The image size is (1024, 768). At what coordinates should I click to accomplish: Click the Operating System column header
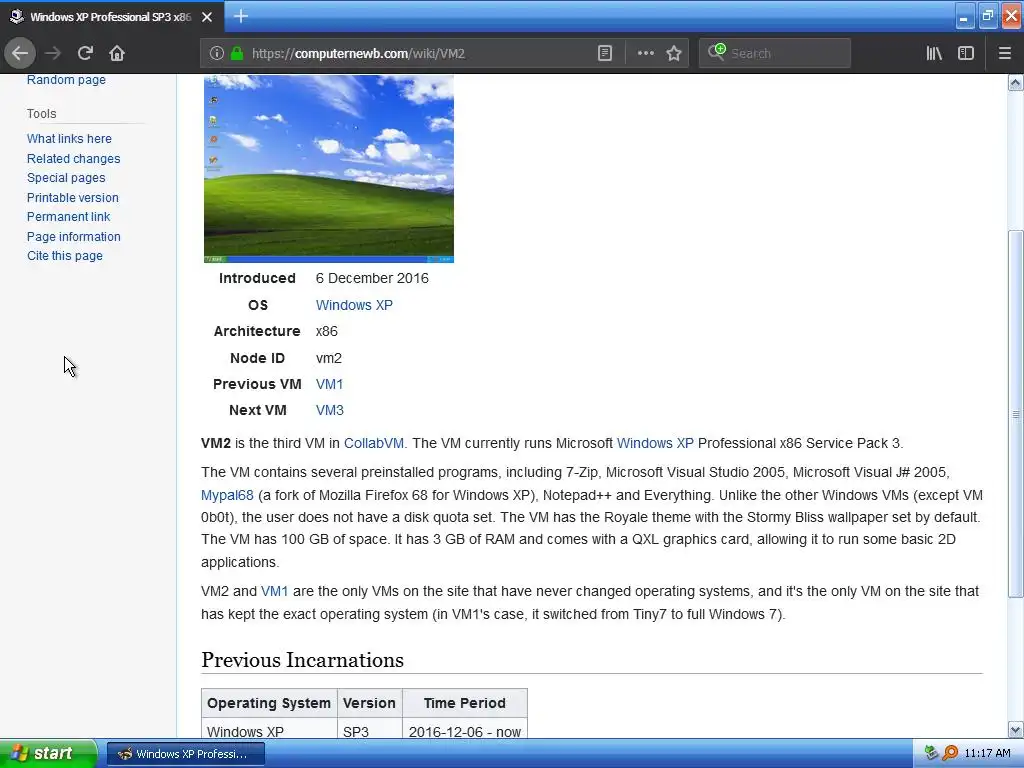coord(269,703)
